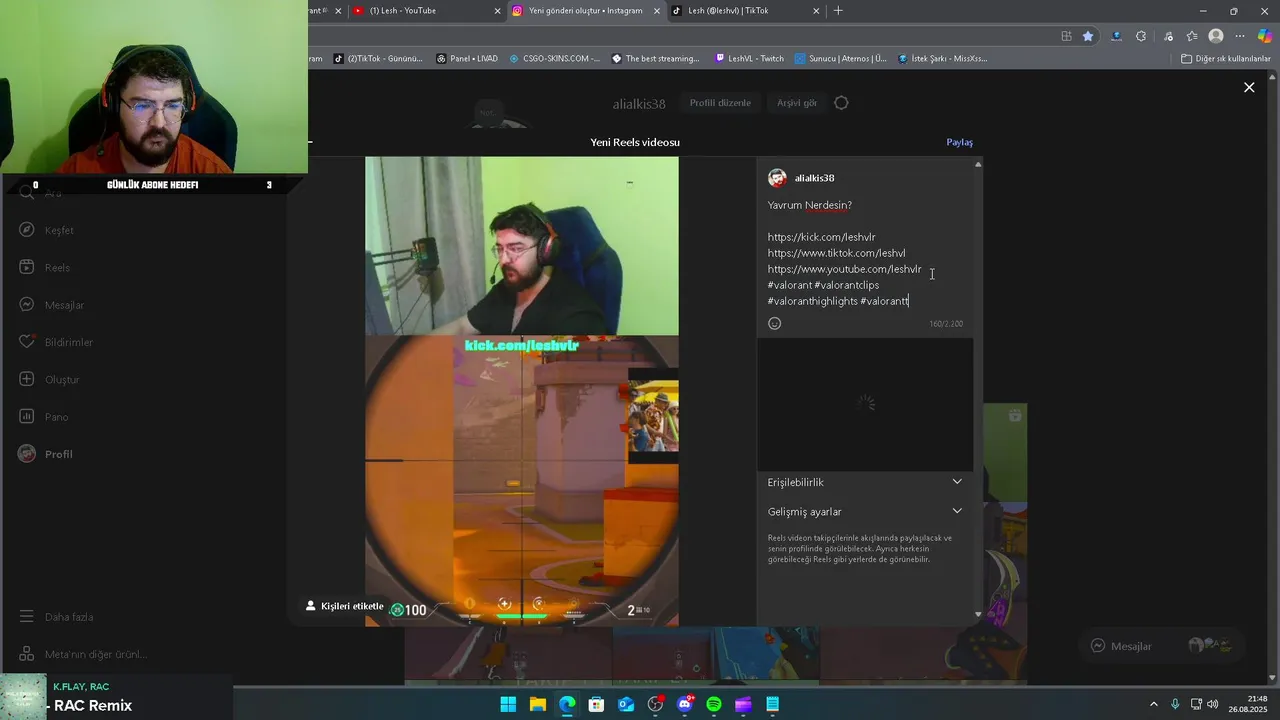Viewport: 1280px width, 720px height.
Task: Click the alialkis38 username in dialog
Action: (x=814, y=178)
